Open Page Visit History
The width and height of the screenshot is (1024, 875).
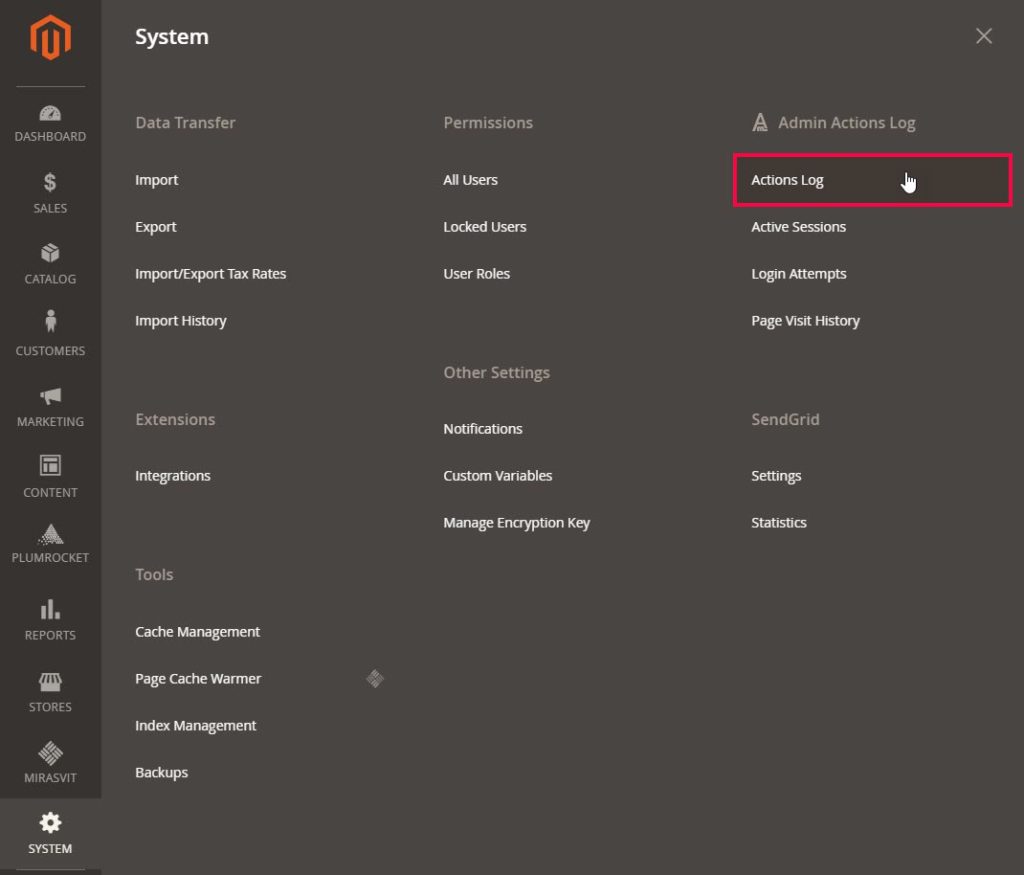coord(806,321)
